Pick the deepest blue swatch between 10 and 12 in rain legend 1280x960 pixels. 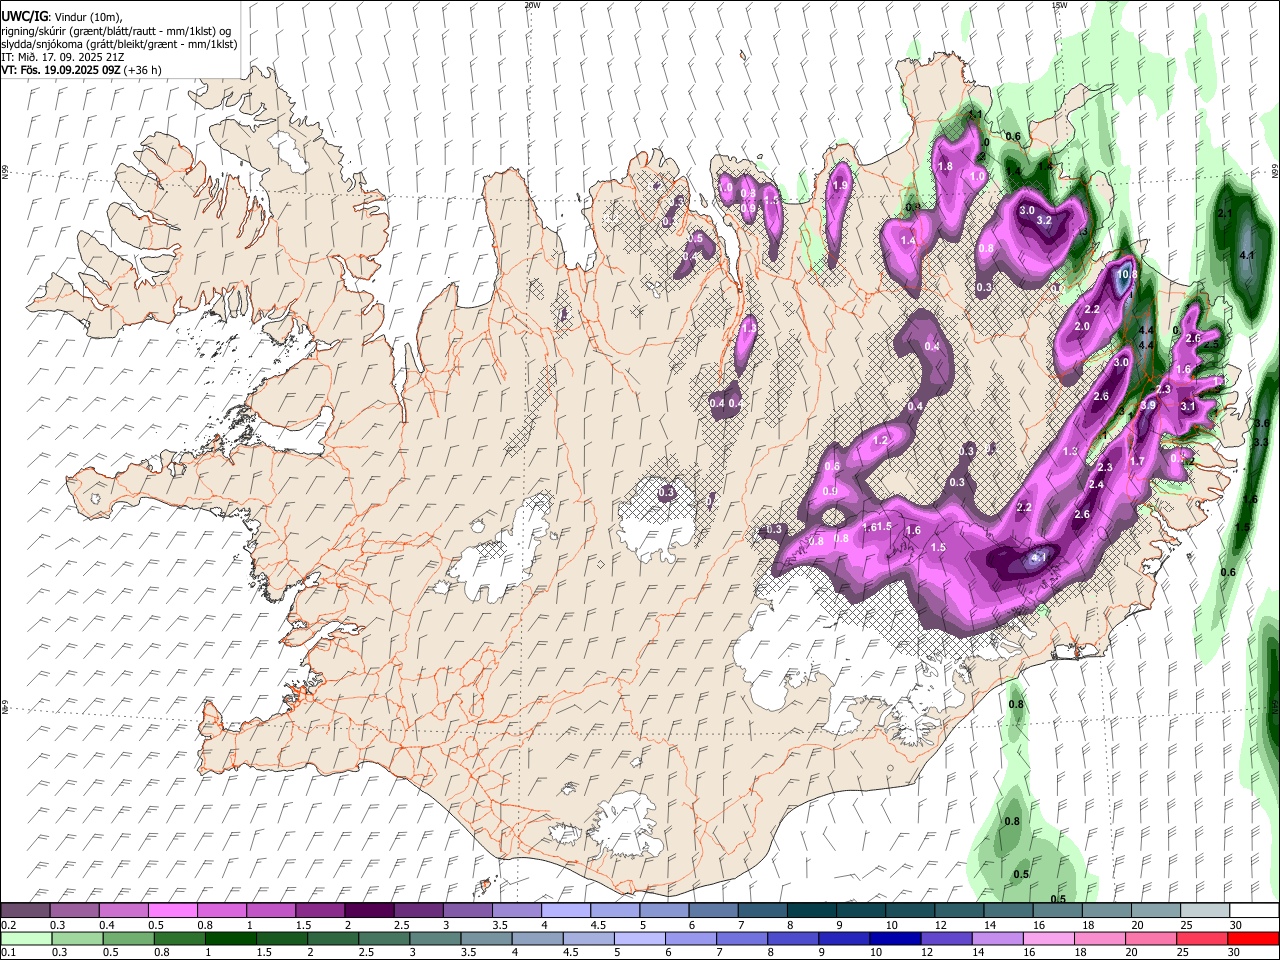click(x=894, y=938)
